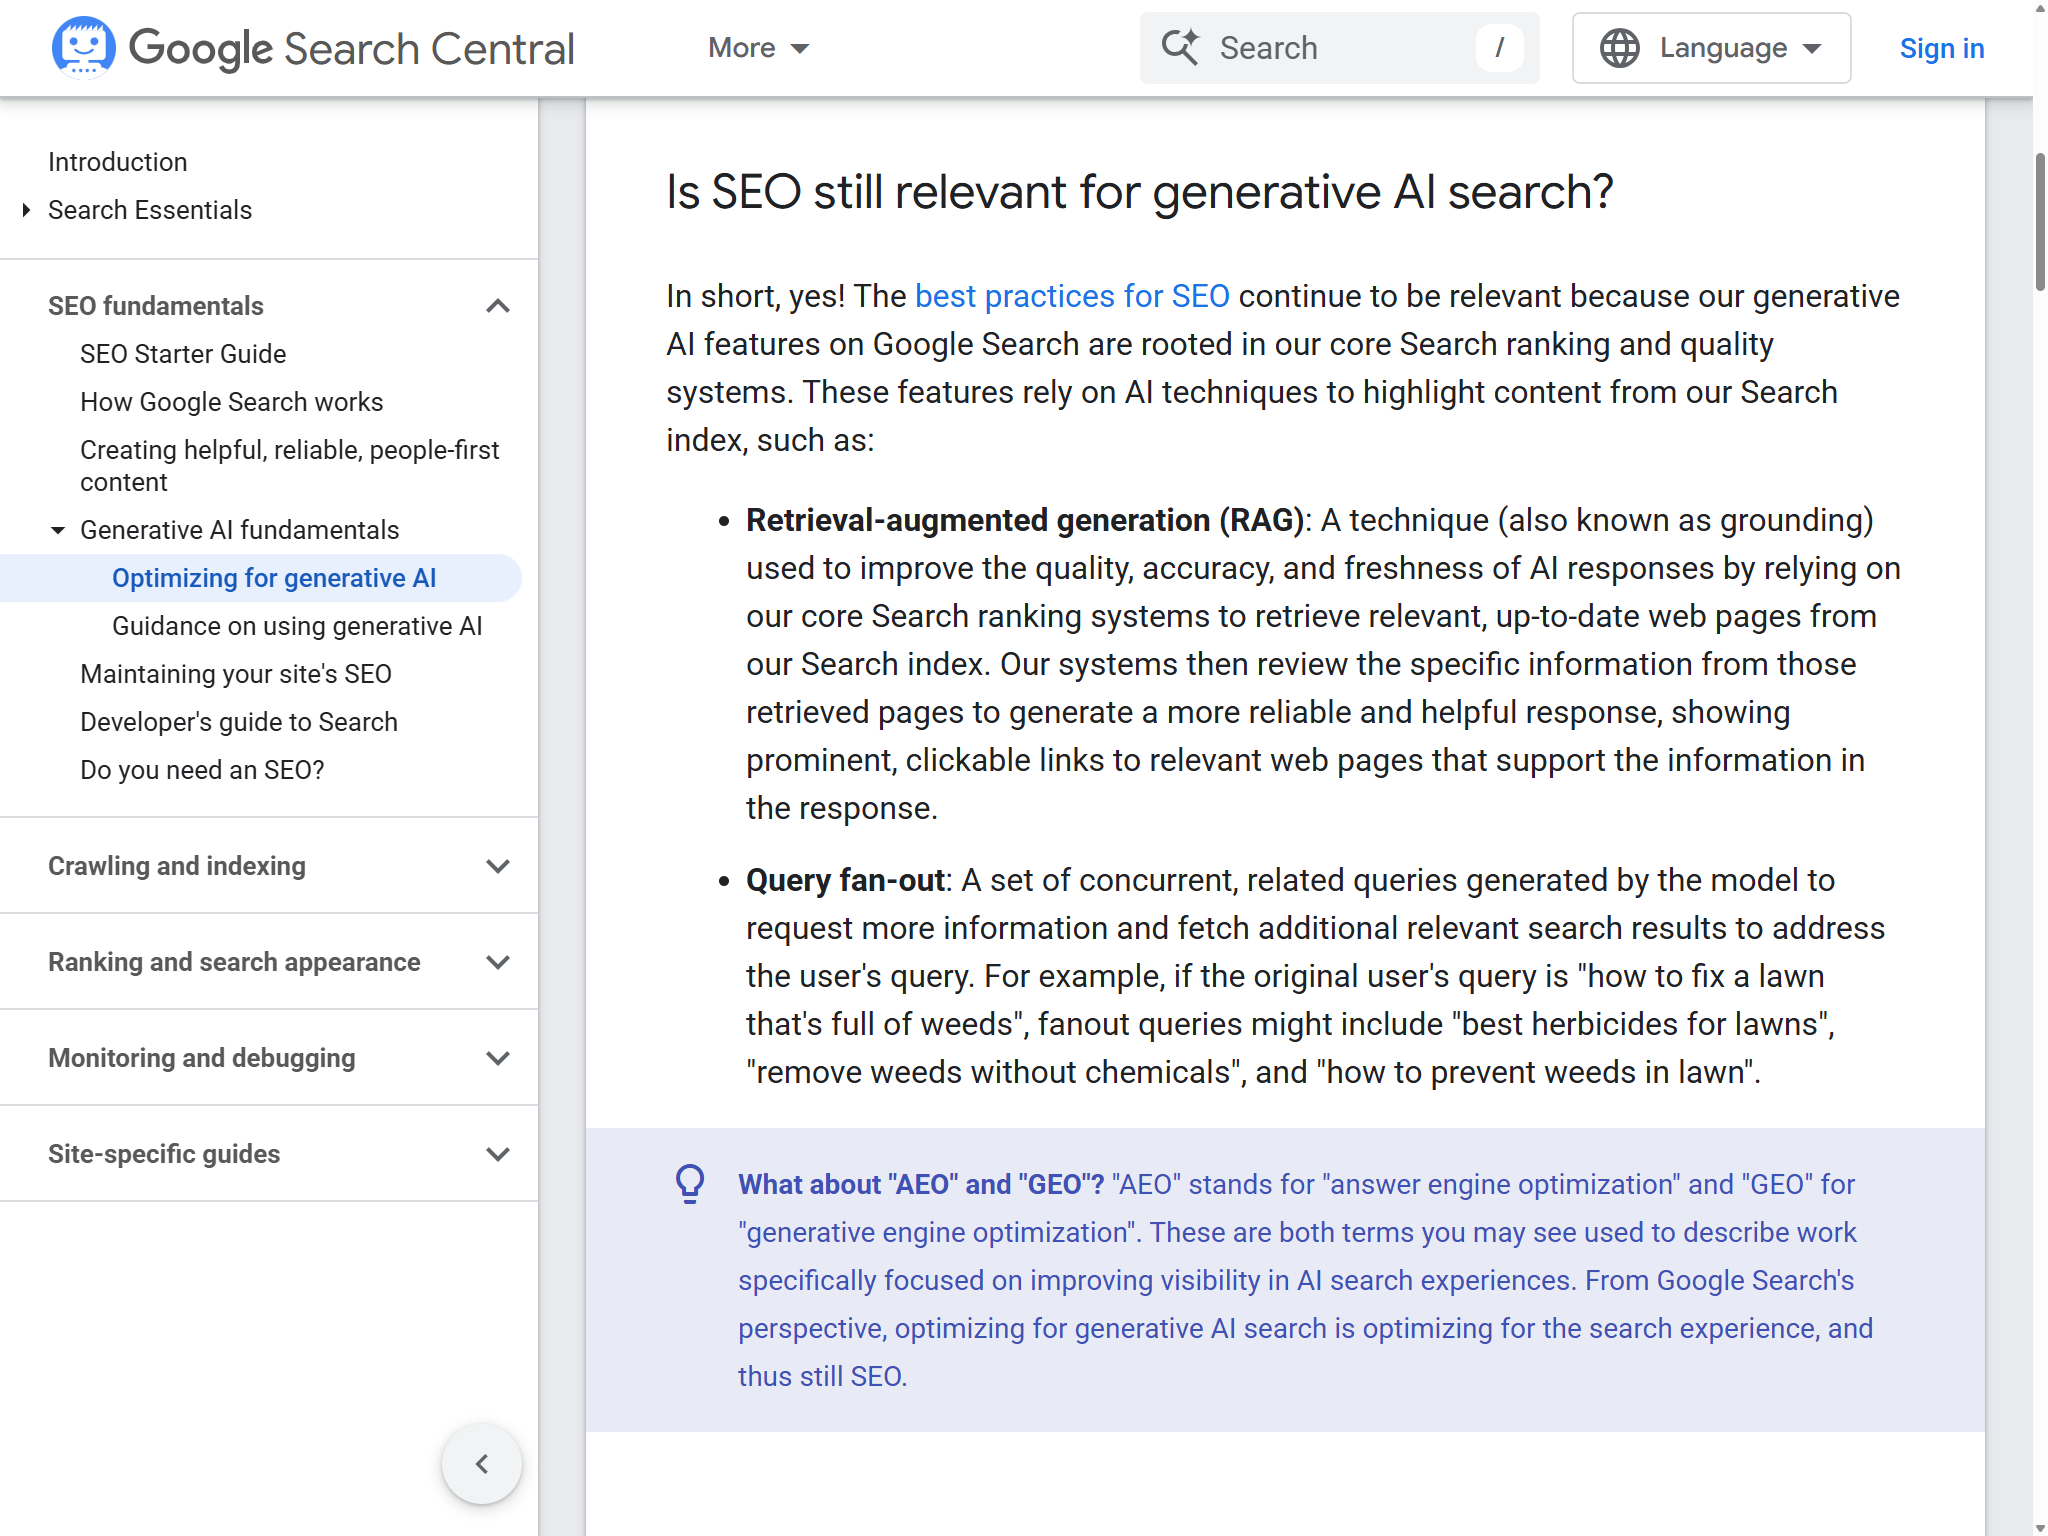The height and width of the screenshot is (1536, 2048).
Task: Select the Query fan-out term
Action: click(845, 880)
